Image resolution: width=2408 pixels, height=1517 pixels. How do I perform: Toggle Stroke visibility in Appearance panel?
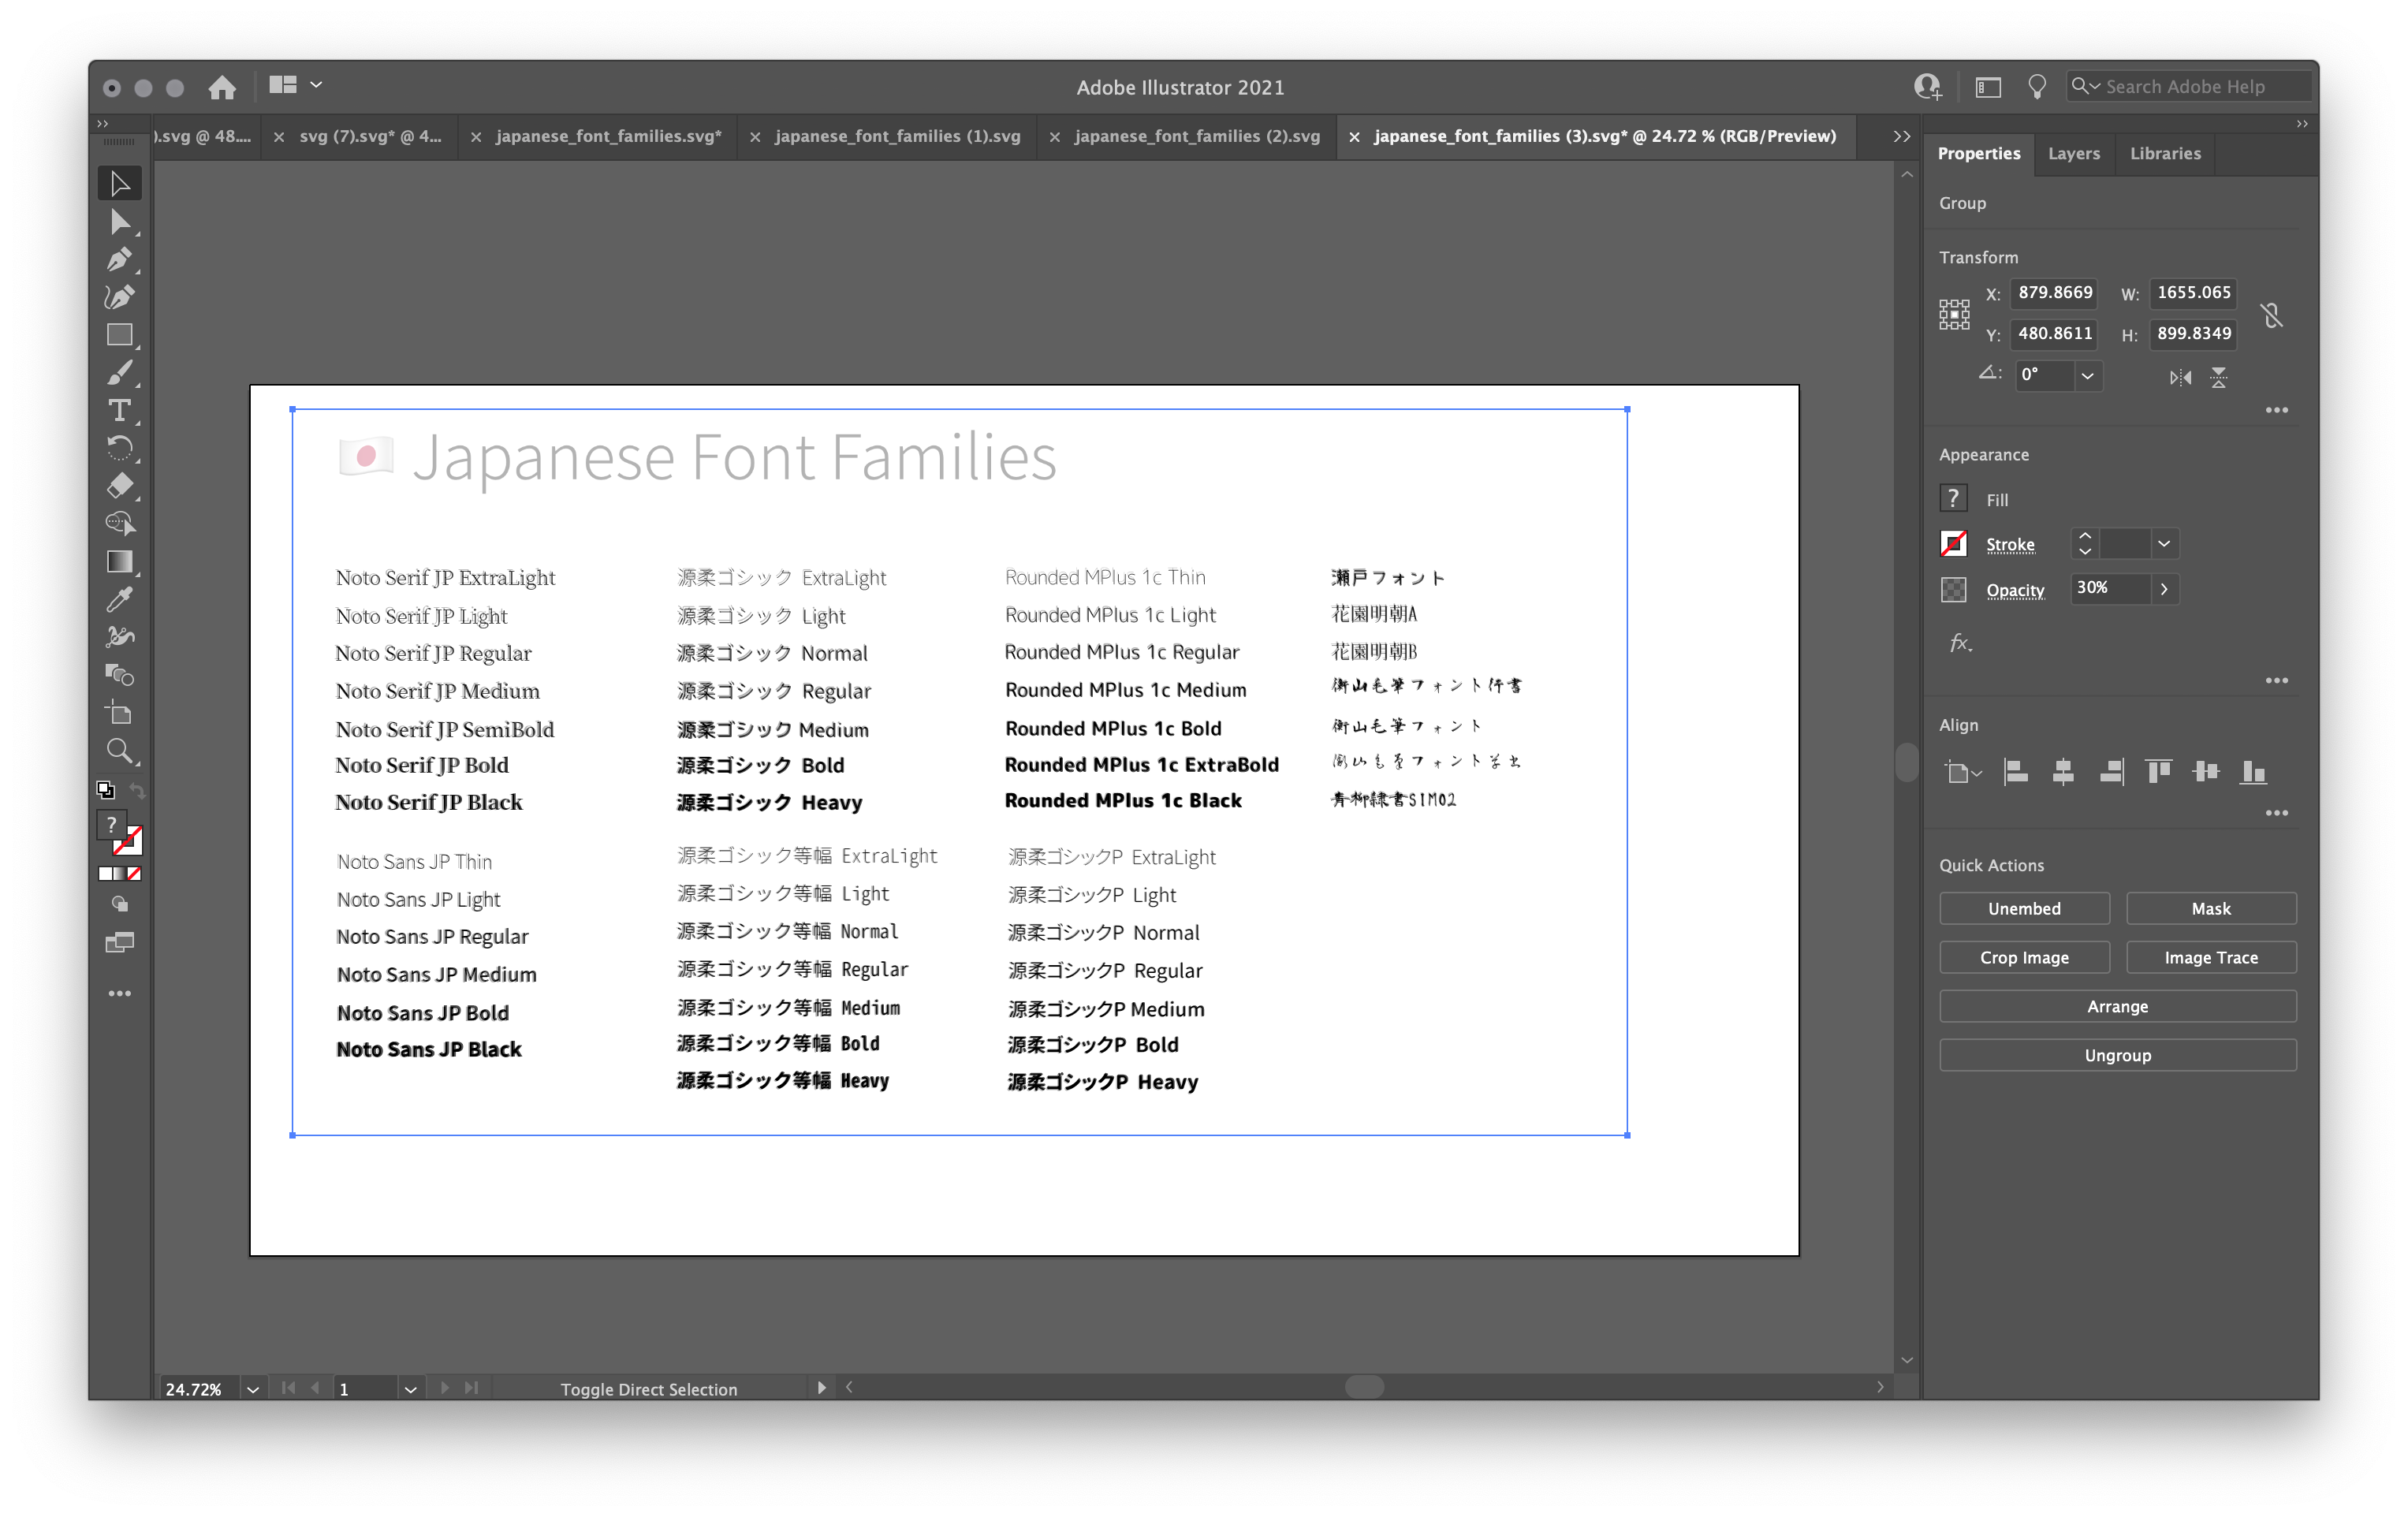pyautogui.click(x=1954, y=543)
